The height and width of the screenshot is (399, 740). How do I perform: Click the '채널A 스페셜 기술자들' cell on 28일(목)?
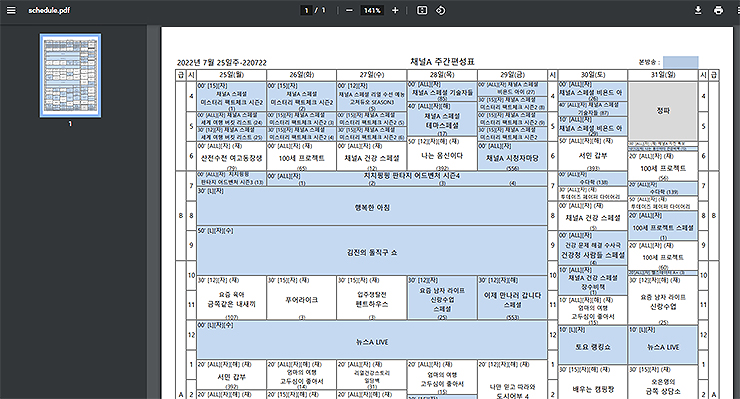pyautogui.click(x=442, y=91)
